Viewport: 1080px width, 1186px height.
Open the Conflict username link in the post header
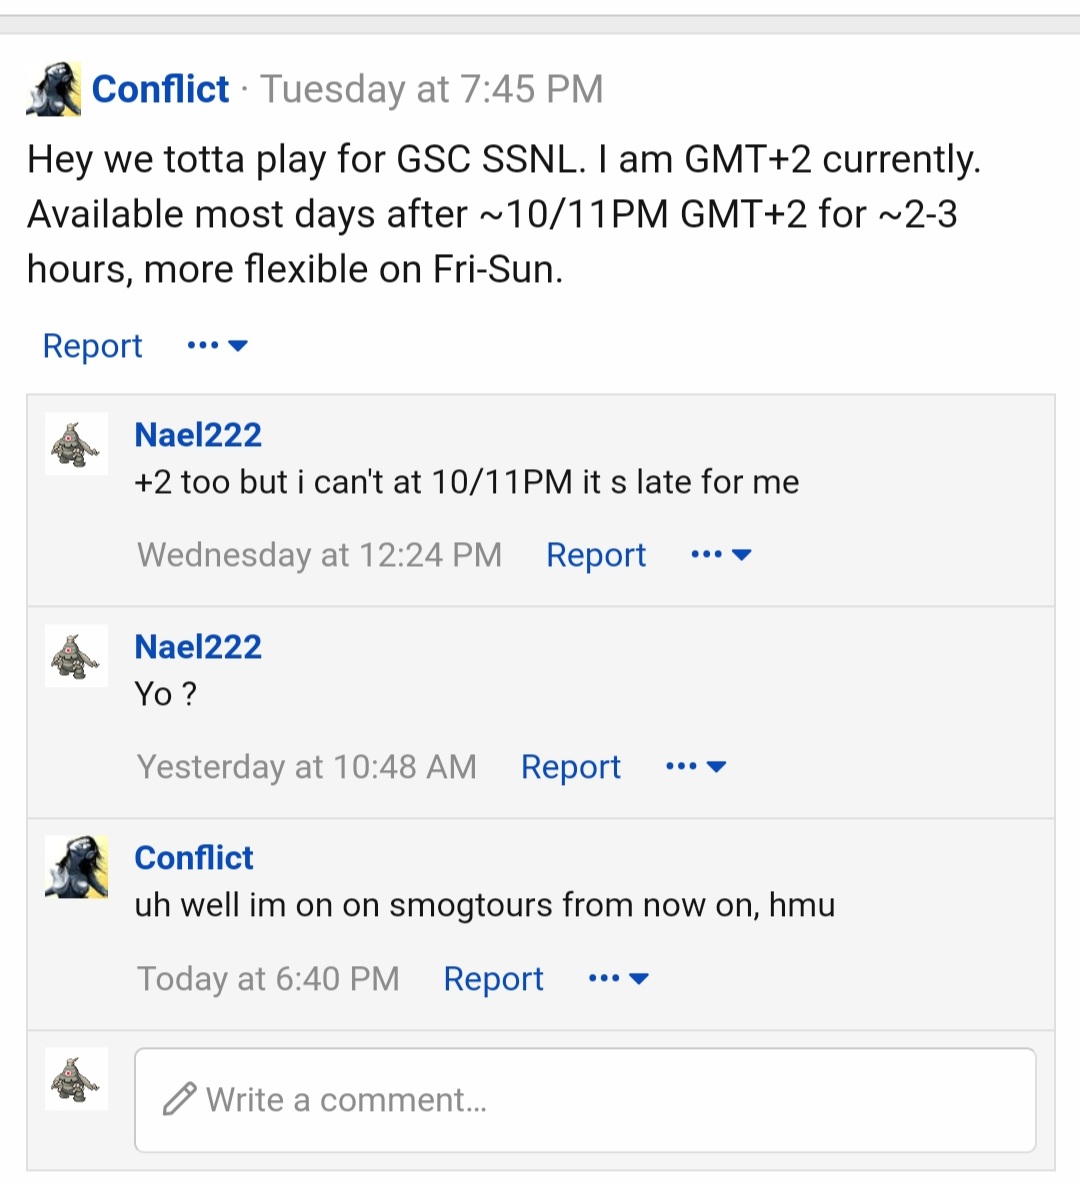click(160, 89)
